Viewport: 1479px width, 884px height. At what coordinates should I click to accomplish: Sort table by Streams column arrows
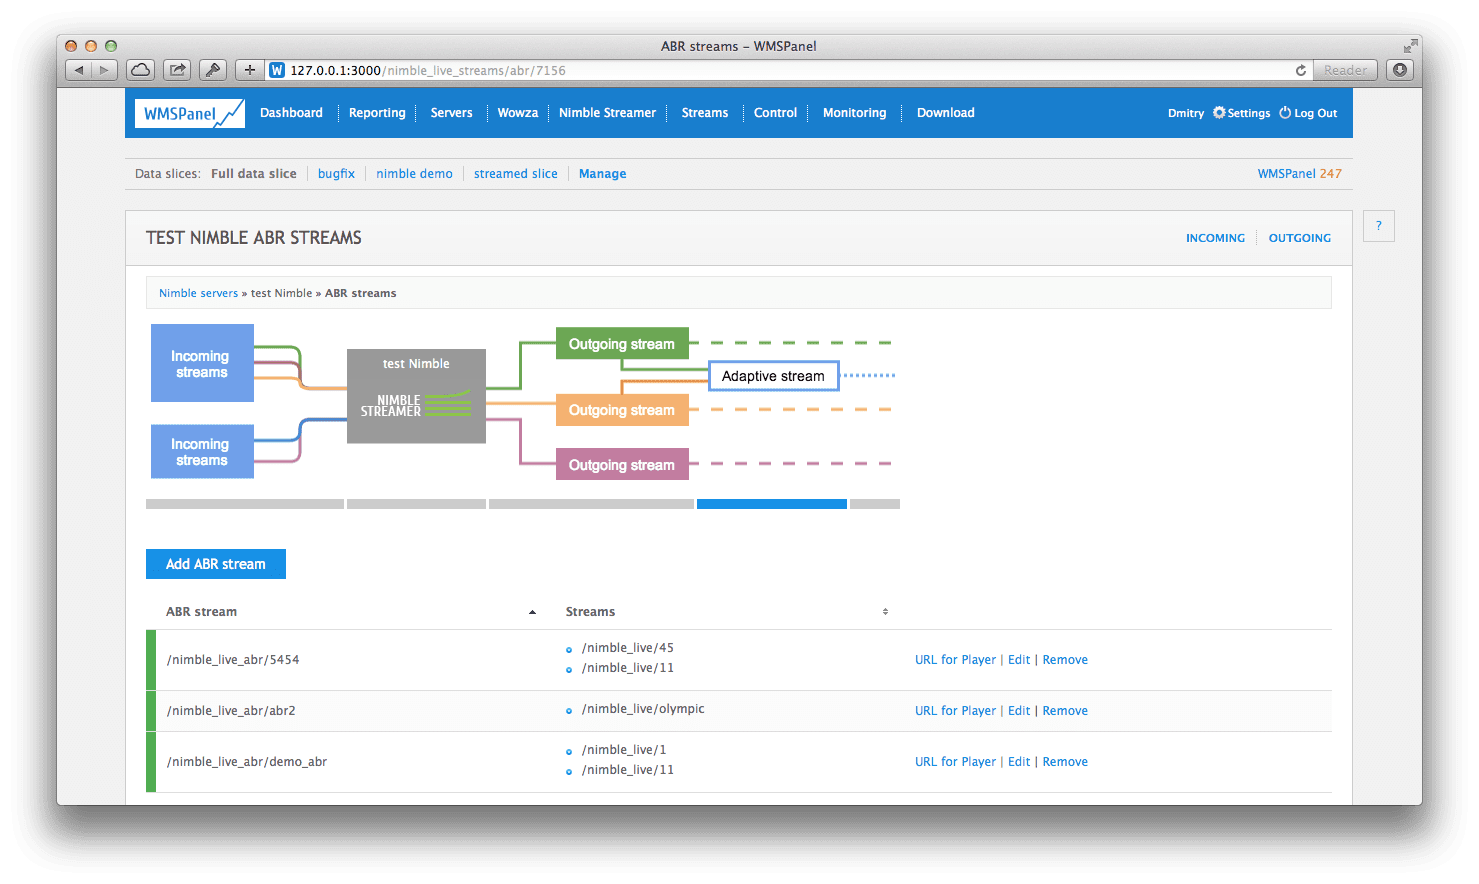tap(885, 612)
